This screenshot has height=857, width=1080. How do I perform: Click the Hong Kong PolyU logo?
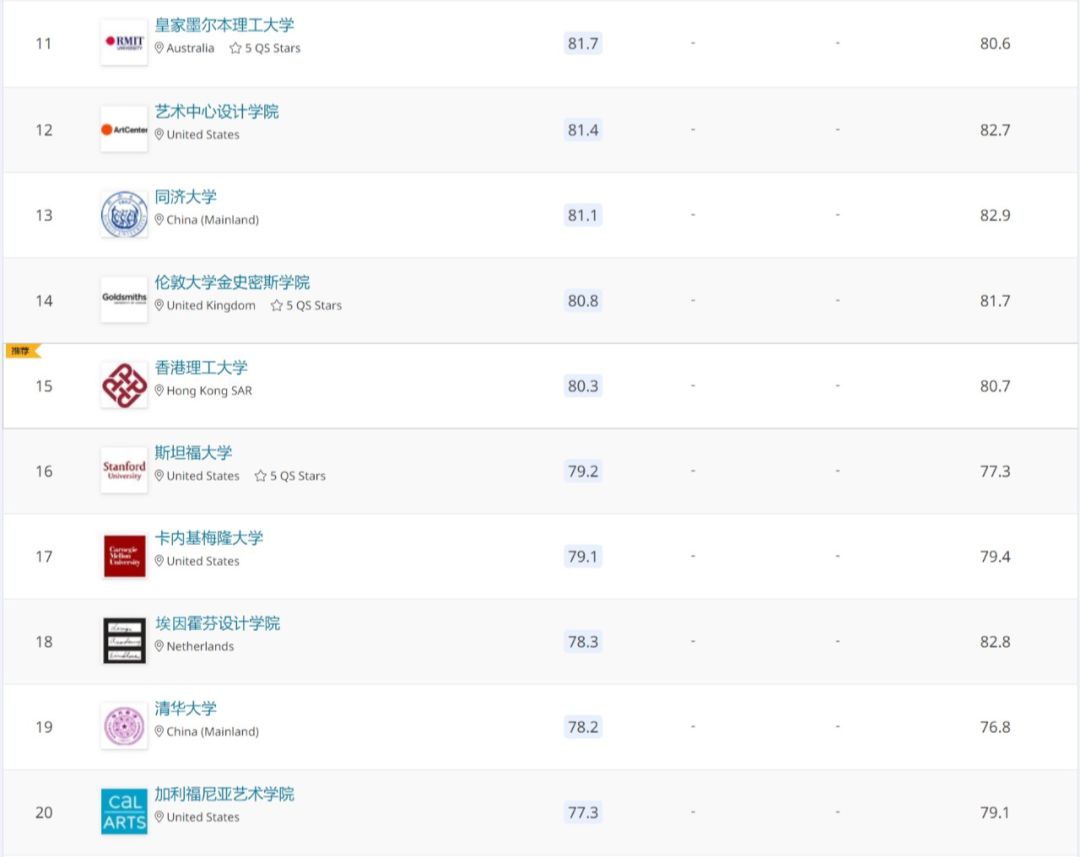tap(123, 385)
